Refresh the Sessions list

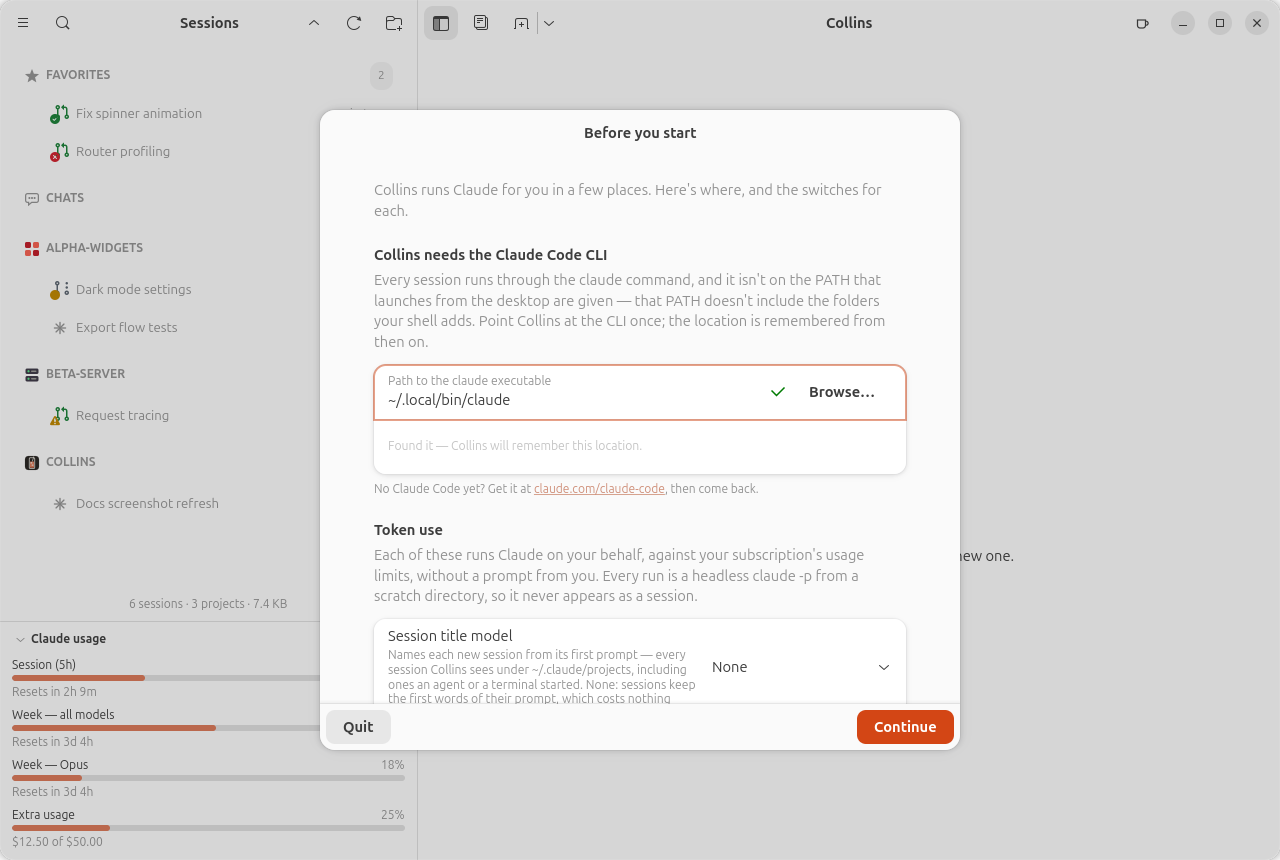(354, 23)
